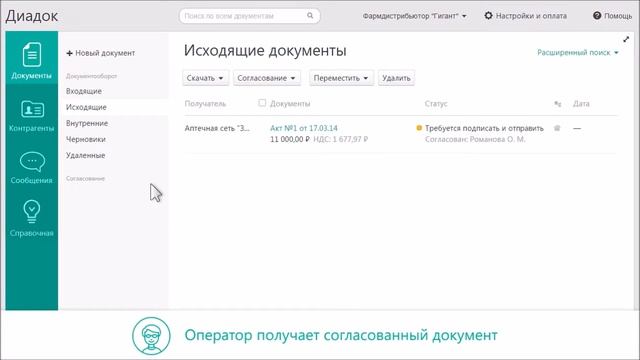
Task: Click the Статус column header
Action: click(x=436, y=104)
